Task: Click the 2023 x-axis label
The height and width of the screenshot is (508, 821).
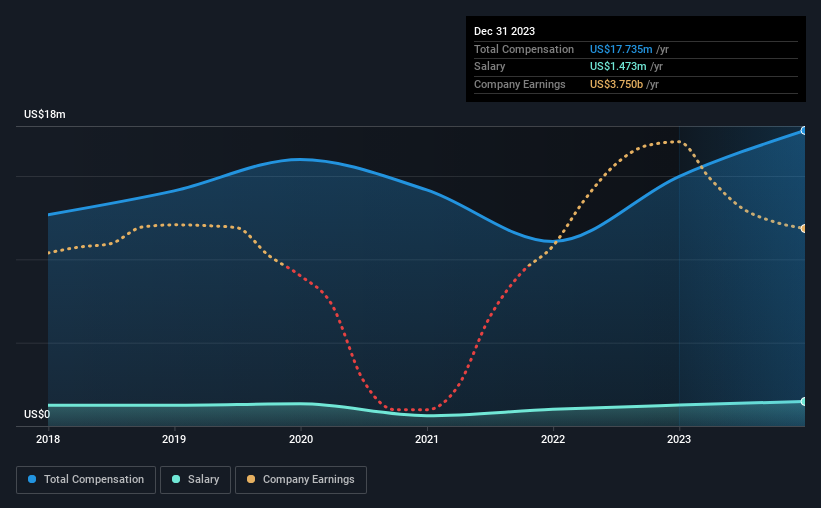Action: point(679,439)
